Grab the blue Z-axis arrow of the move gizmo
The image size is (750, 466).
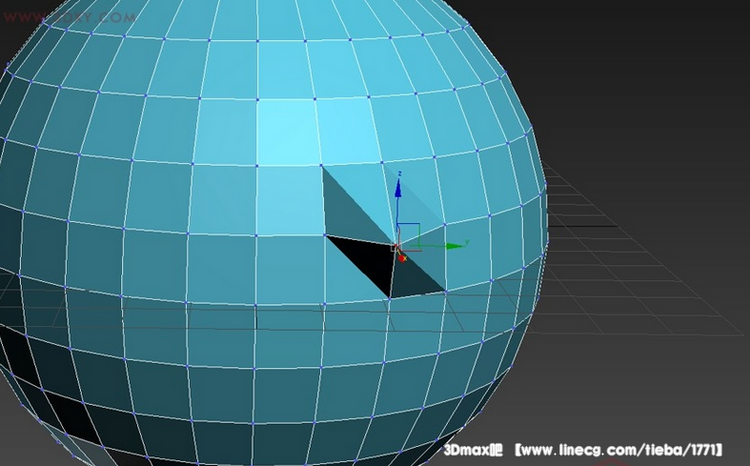click(x=398, y=188)
